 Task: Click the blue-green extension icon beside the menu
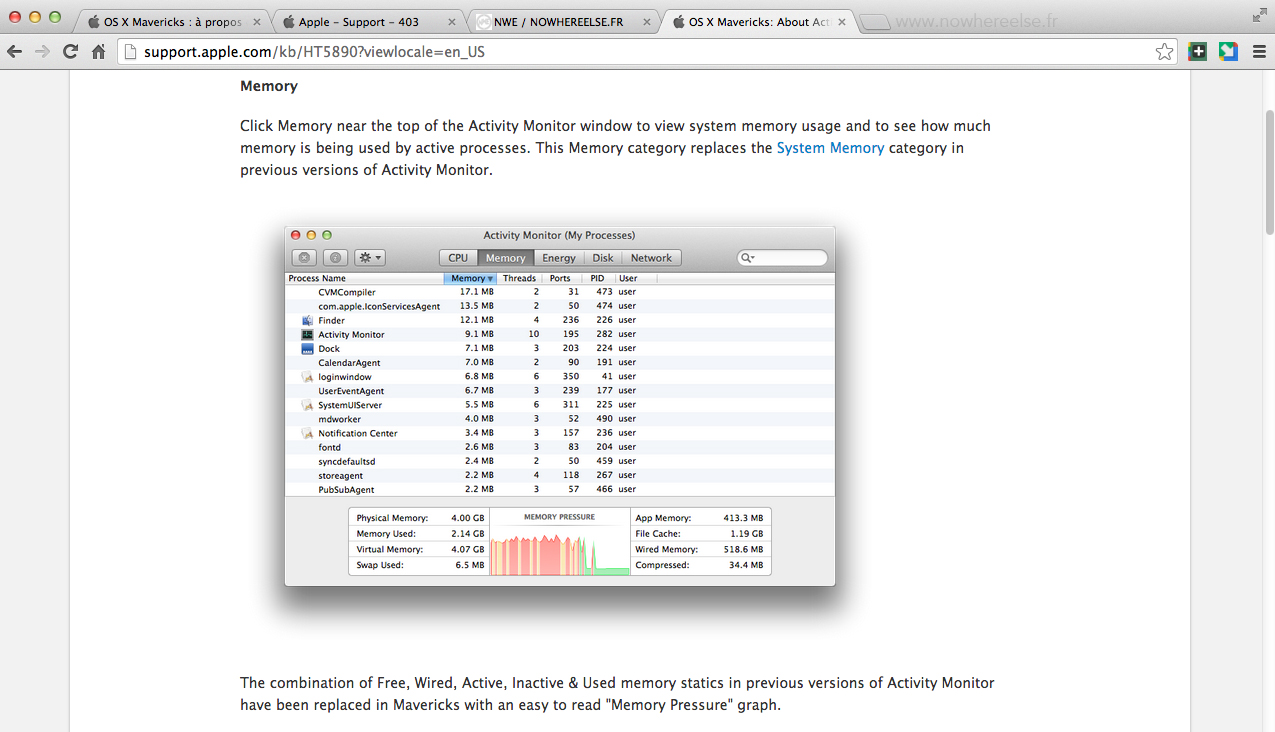(x=1228, y=52)
